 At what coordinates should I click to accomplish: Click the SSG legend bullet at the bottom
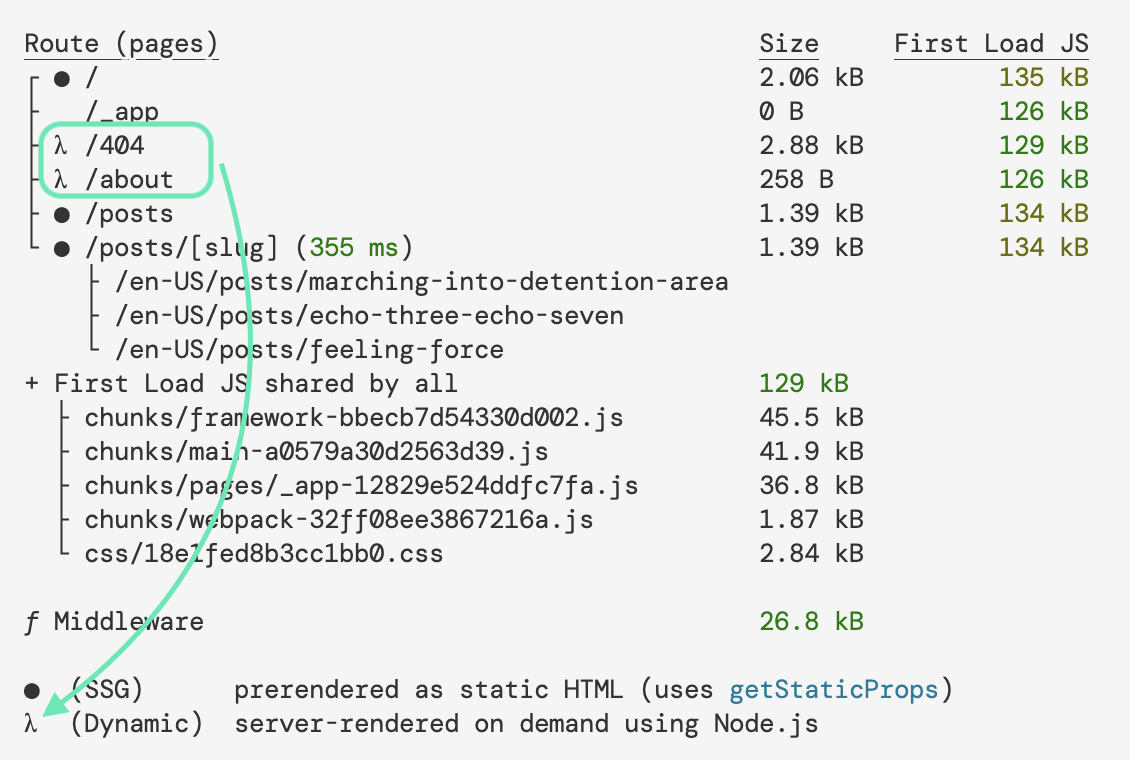32,690
